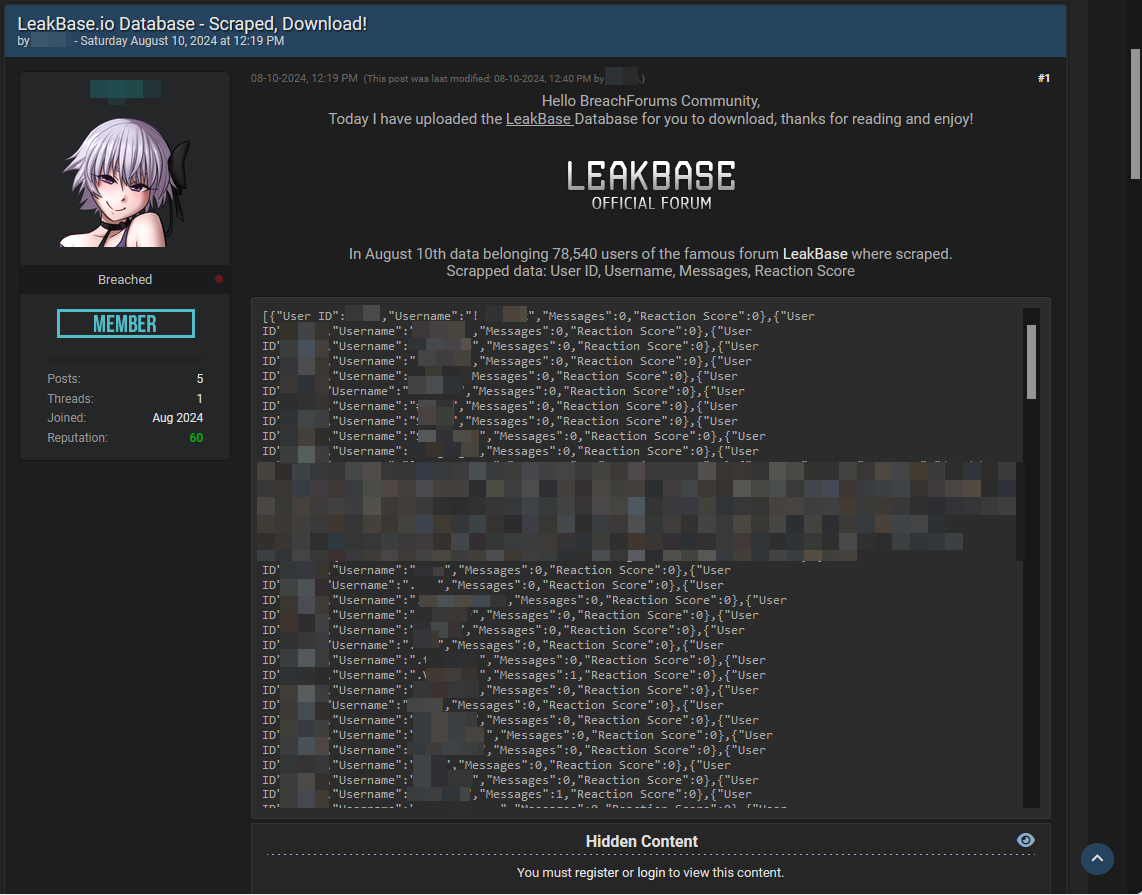Viewport: 1142px width, 895px height.
Task: Click the thread date Saturday August 10, 2024
Action: [182, 41]
